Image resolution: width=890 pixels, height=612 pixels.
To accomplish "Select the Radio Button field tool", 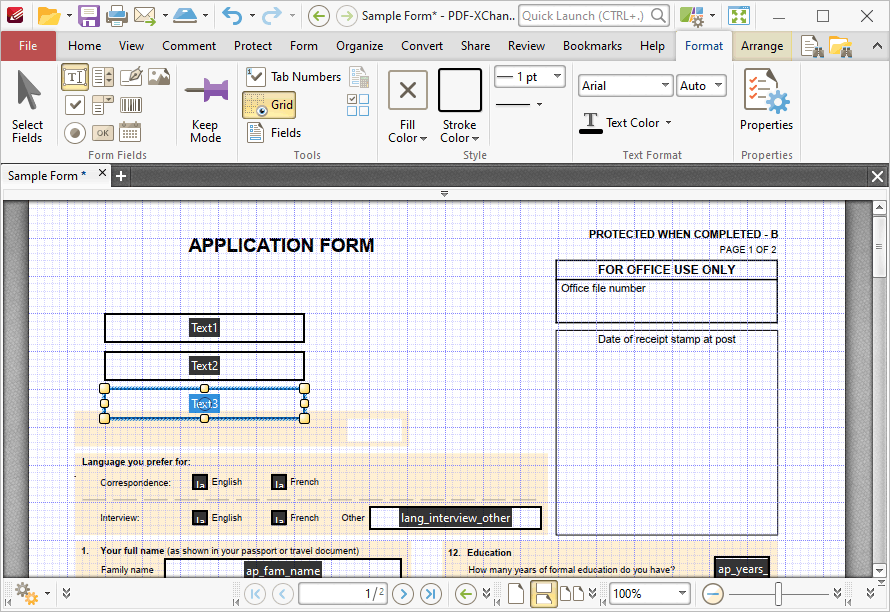I will coord(75,133).
